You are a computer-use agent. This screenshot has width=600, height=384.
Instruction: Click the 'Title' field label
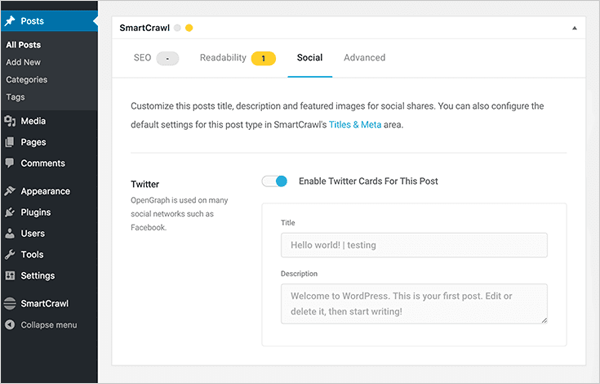[x=288, y=223]
